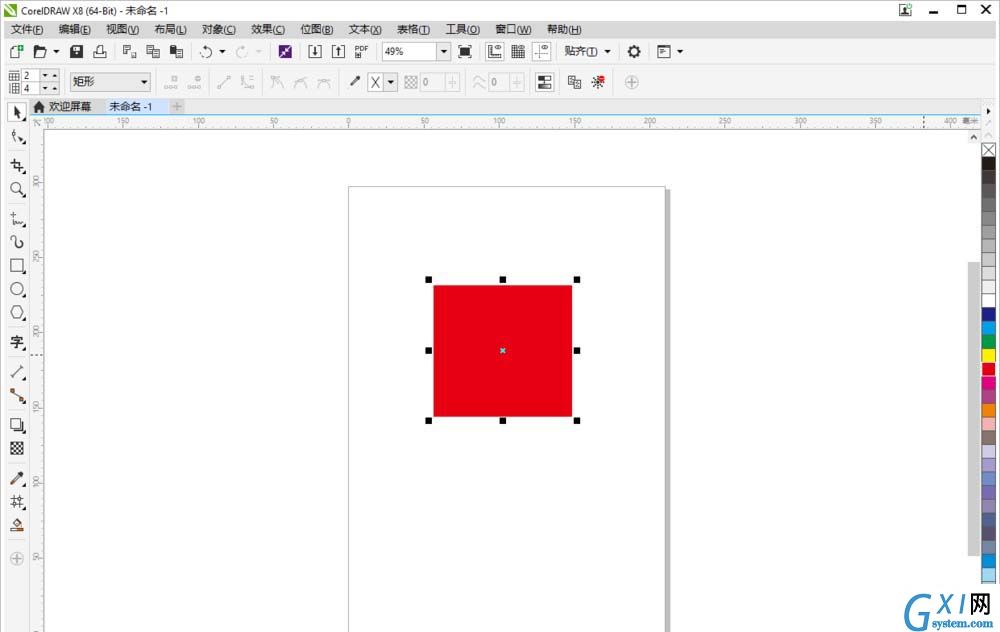This screenshot has width=1000, height=632.
Task: Pick the Polygon tool
Action: pos(17,312)
